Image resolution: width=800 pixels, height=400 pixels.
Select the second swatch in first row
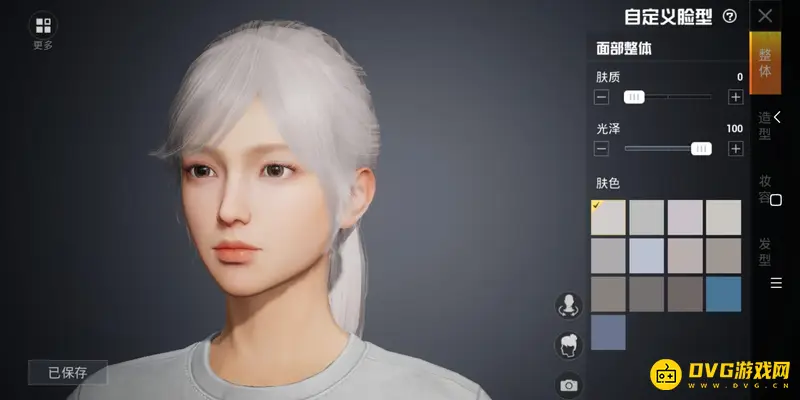pos(646,217)
